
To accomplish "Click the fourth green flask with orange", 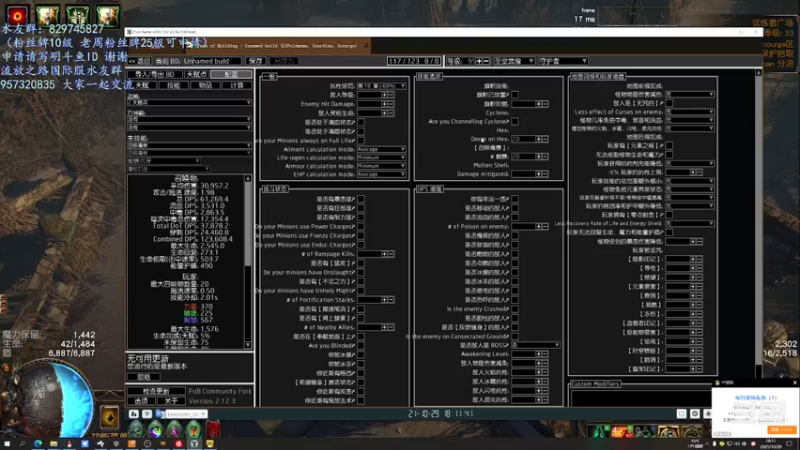I will point(194,430).
